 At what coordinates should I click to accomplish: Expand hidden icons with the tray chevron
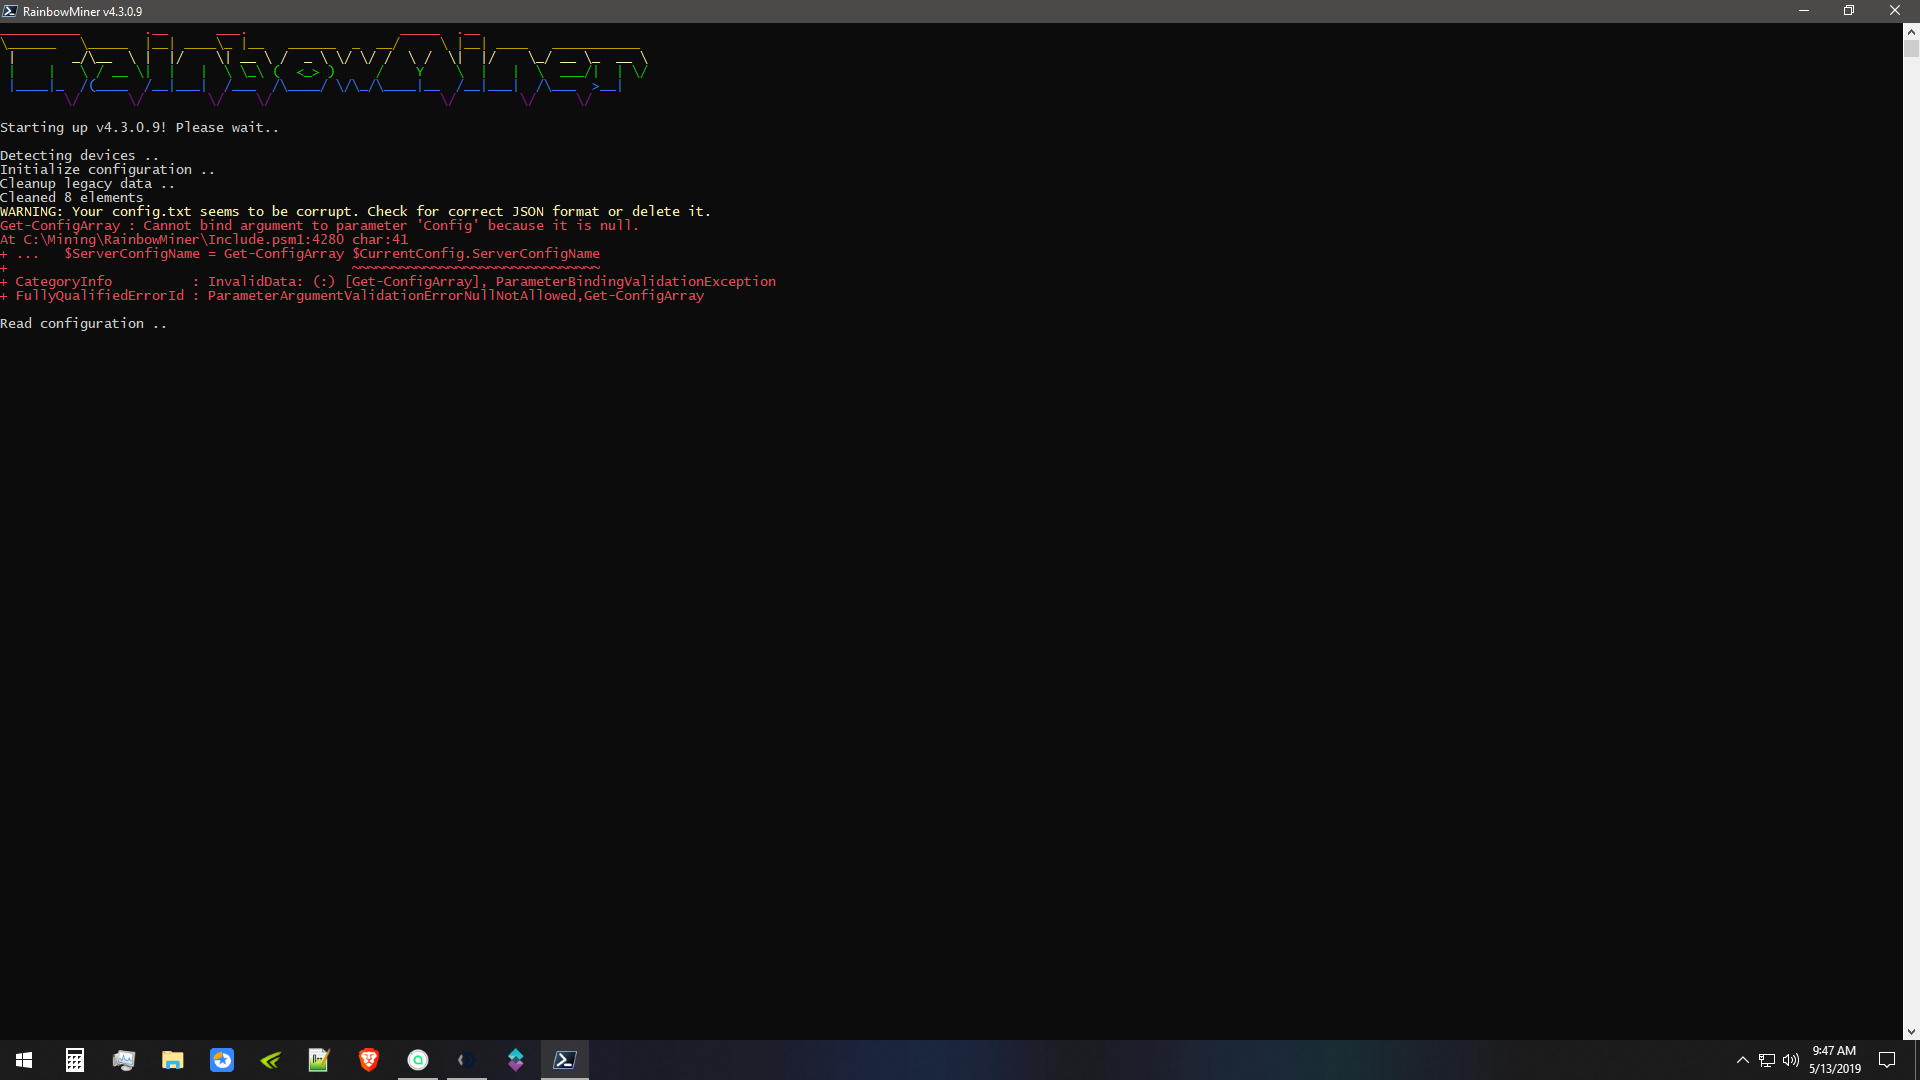[x=1742, y=1060]
